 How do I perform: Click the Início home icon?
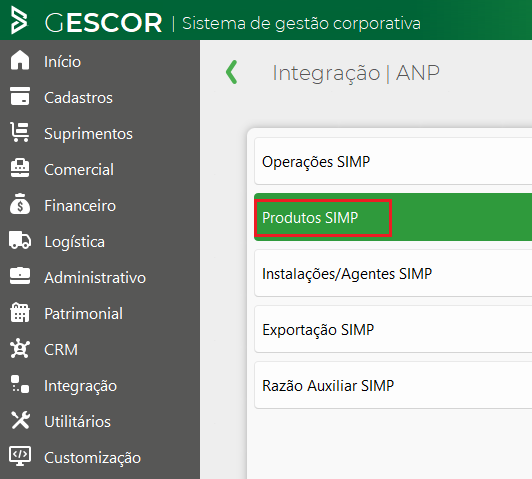(20, 60)
